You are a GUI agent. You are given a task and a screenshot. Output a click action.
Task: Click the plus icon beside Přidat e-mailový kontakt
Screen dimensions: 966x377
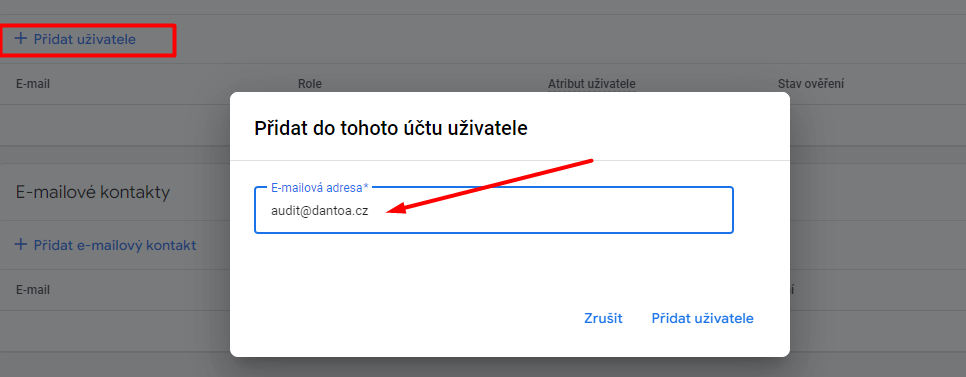click(x=21, y=245)
